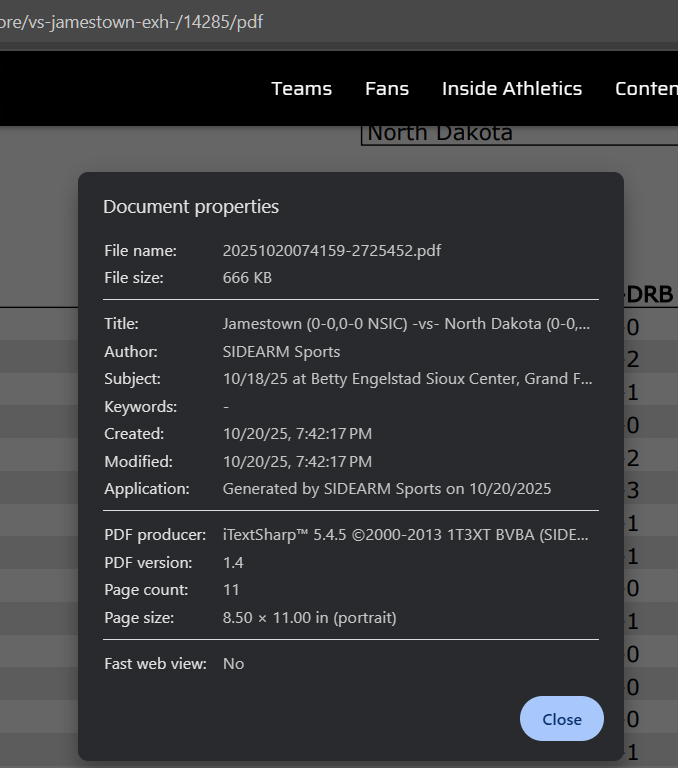Click the PDF file name value

point(331,250)
